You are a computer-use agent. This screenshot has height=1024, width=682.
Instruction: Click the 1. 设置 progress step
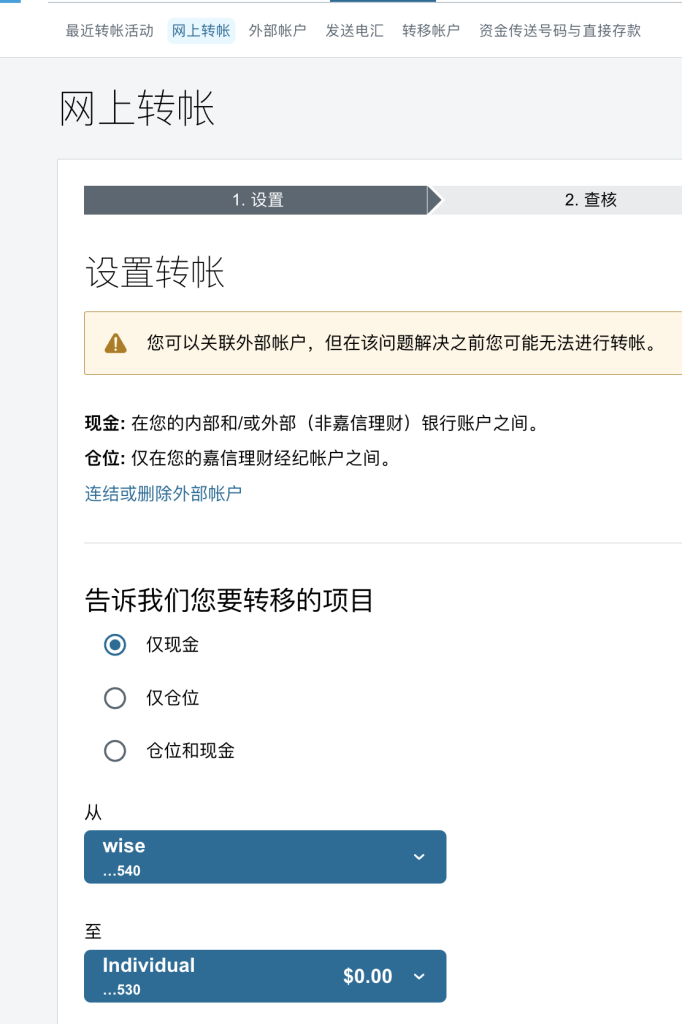[256, 200]
